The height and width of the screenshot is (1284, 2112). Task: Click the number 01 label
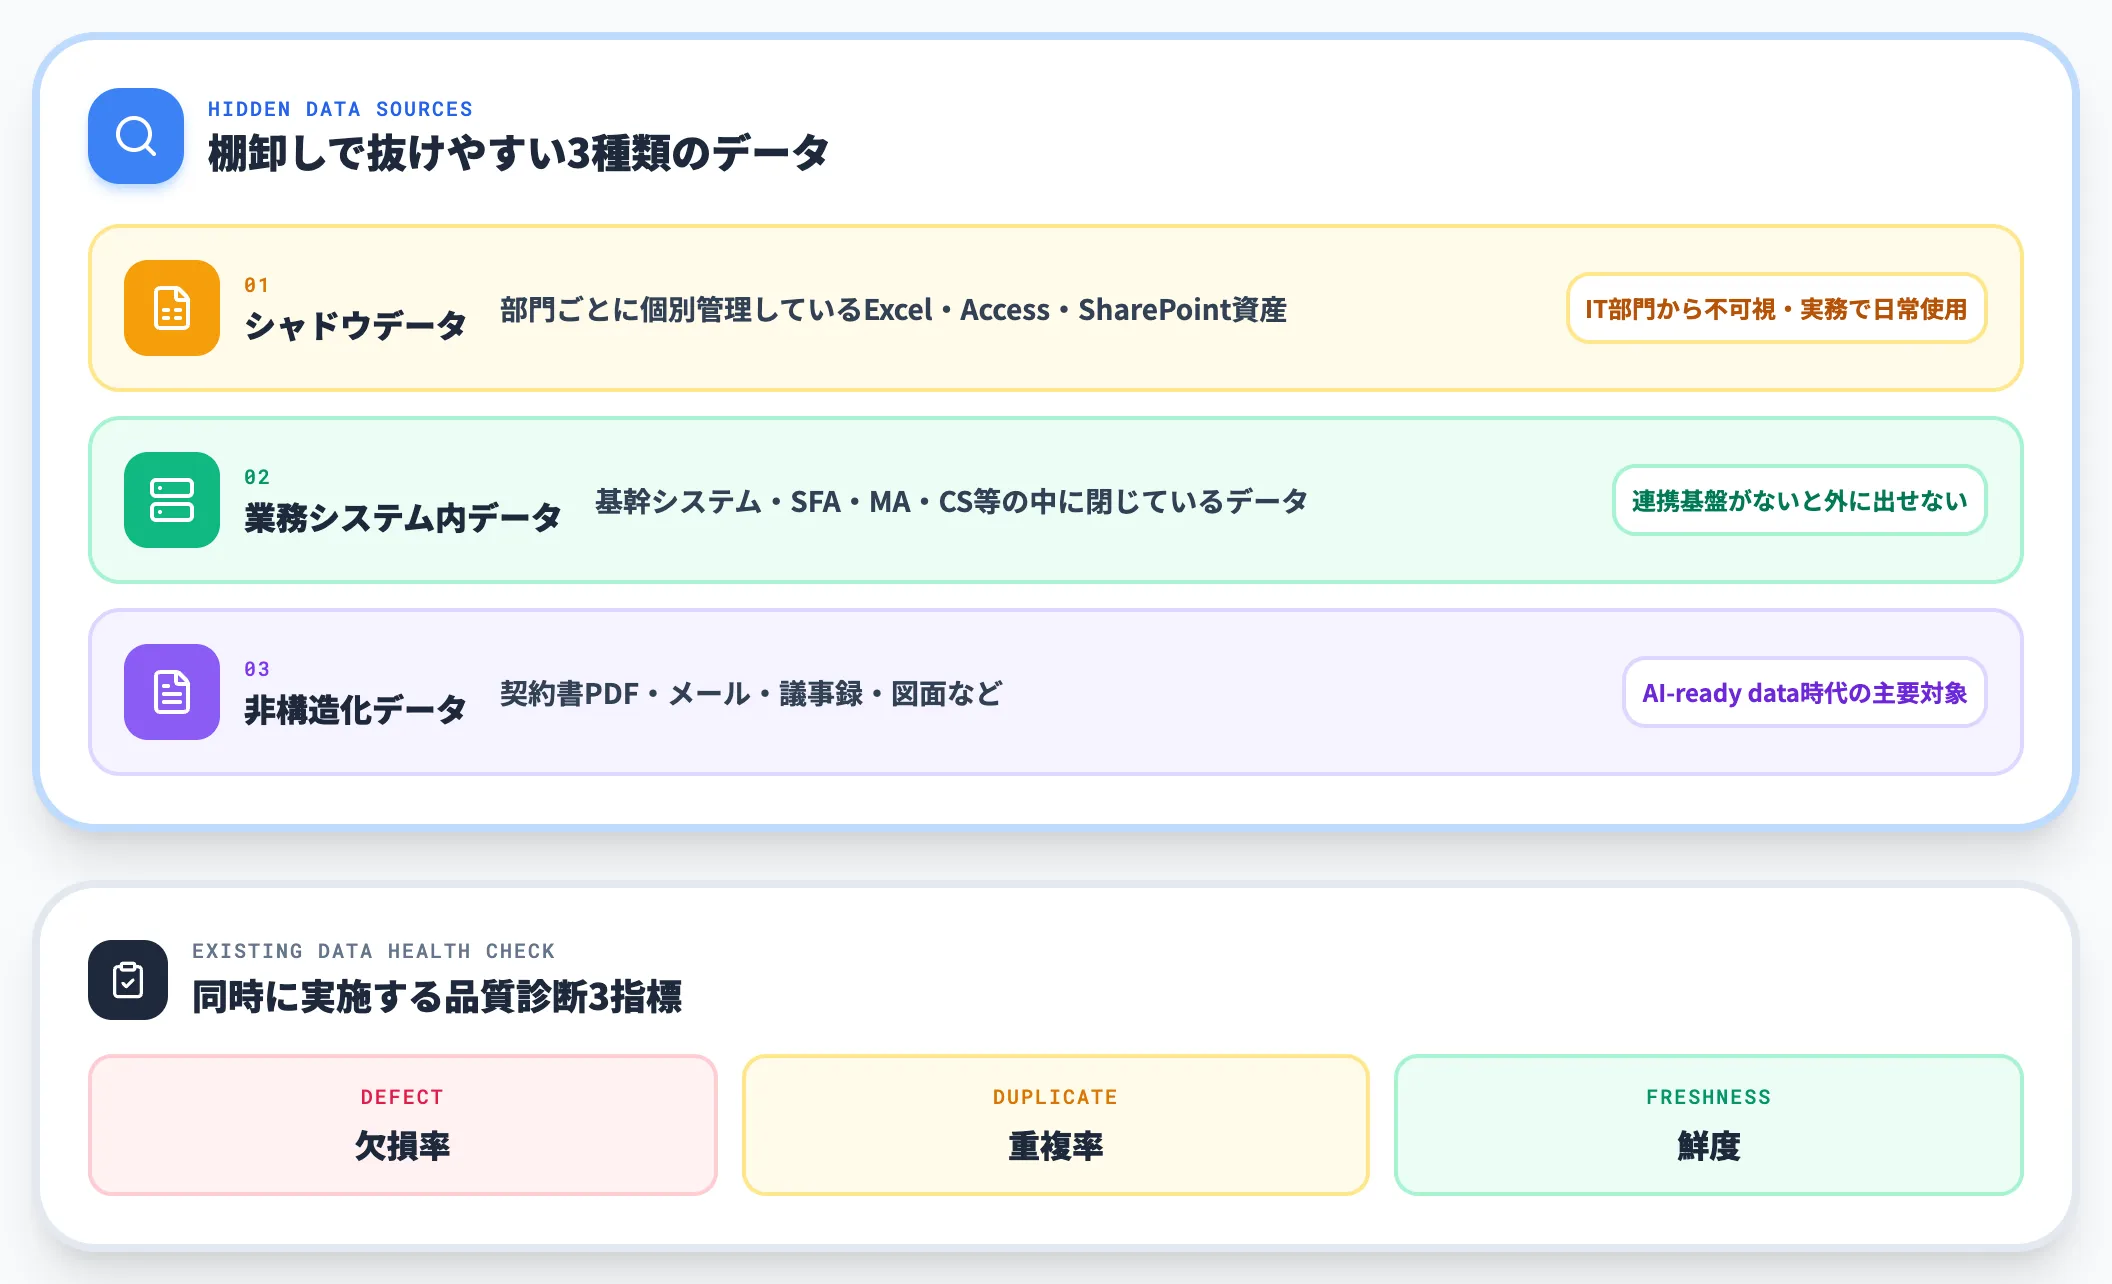point(257,285)
